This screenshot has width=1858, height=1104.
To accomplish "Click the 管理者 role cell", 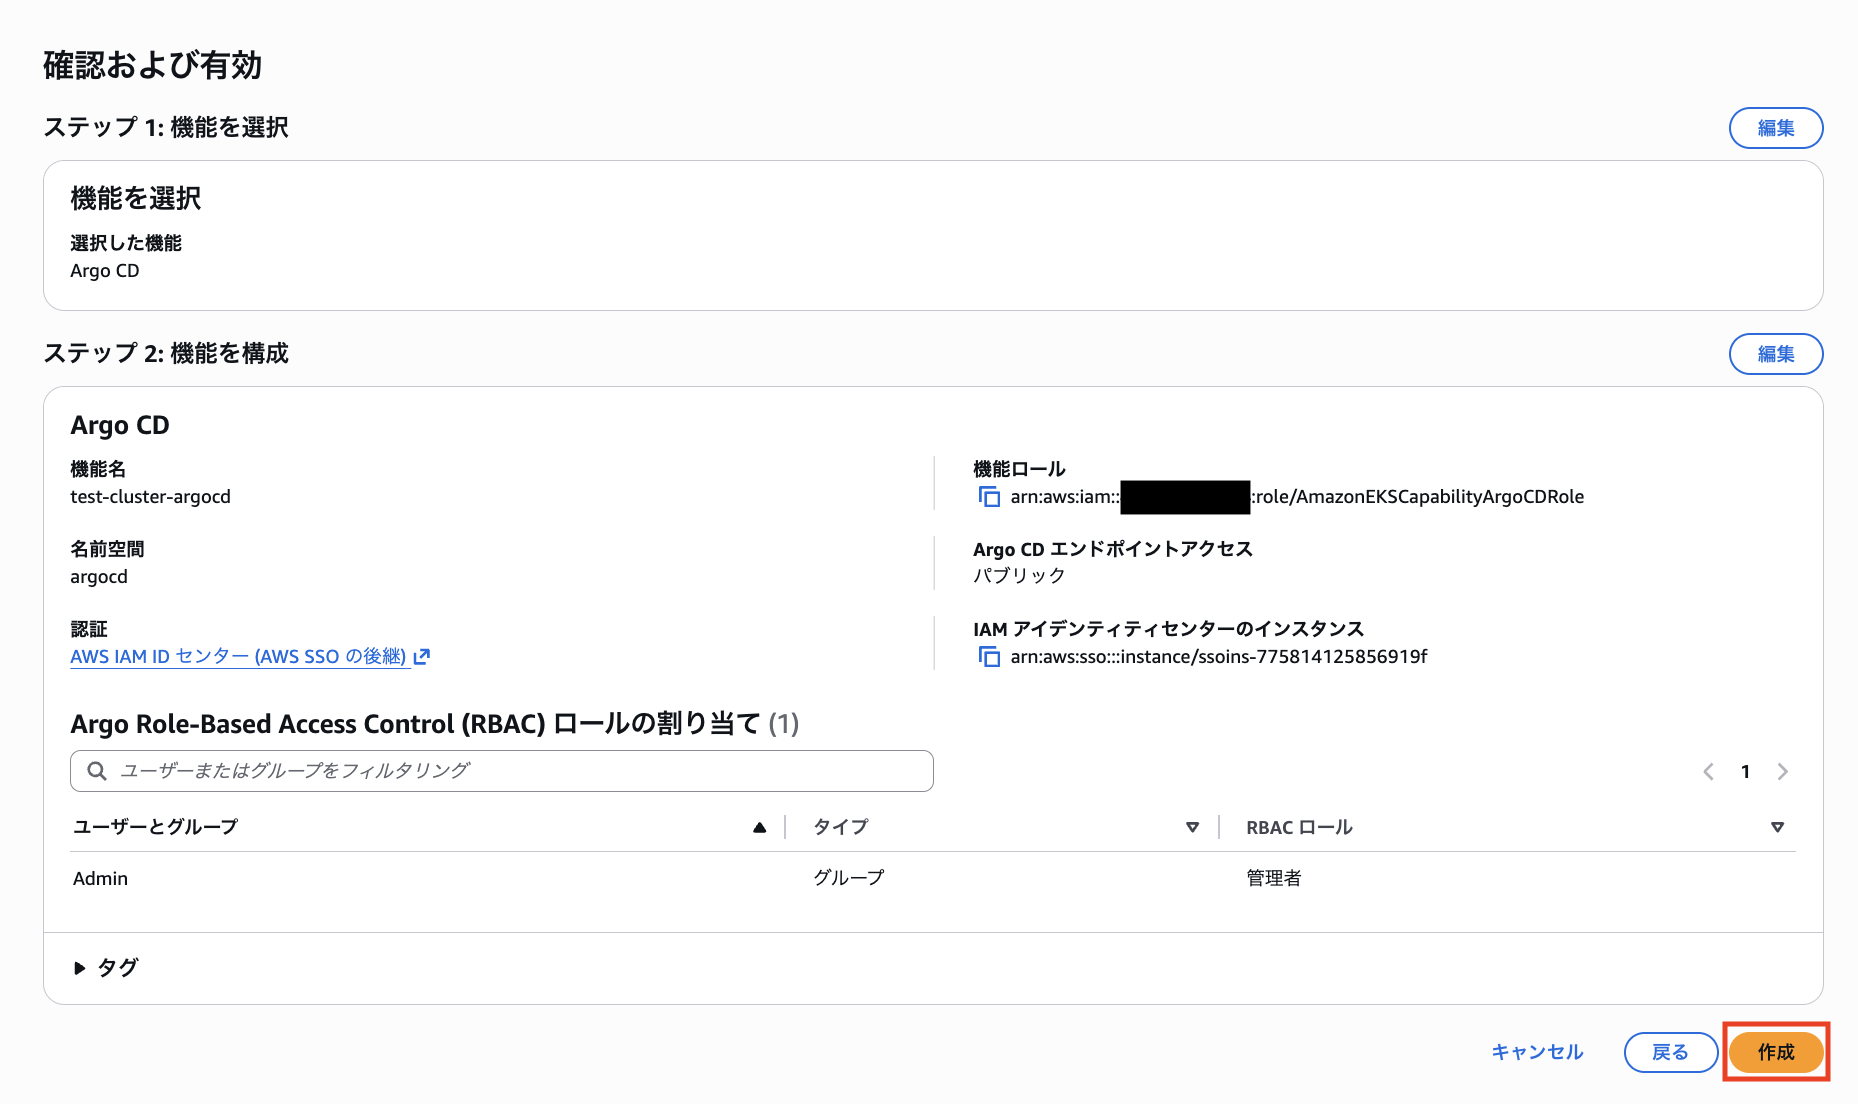I will coord(1273,878).
